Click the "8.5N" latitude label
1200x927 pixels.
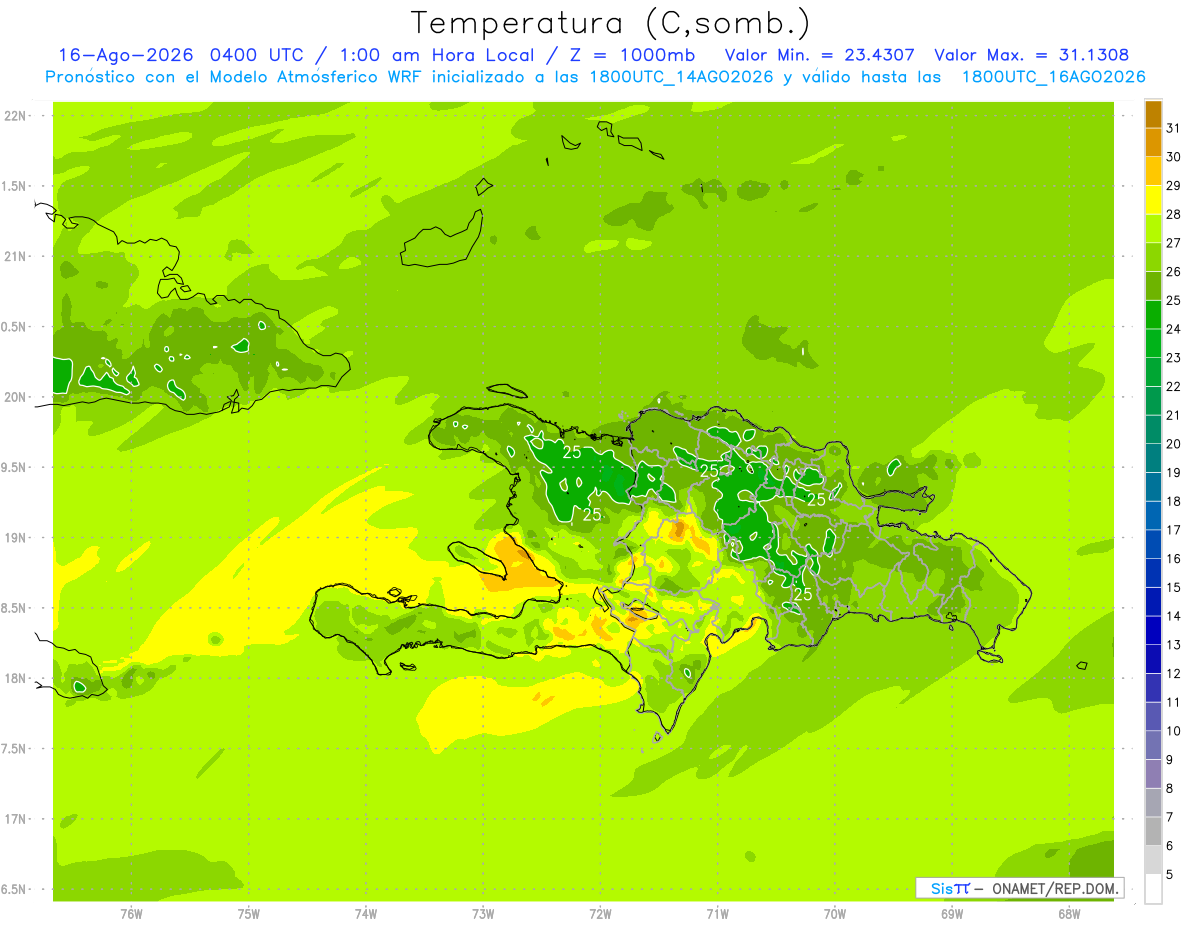(15, 608)
